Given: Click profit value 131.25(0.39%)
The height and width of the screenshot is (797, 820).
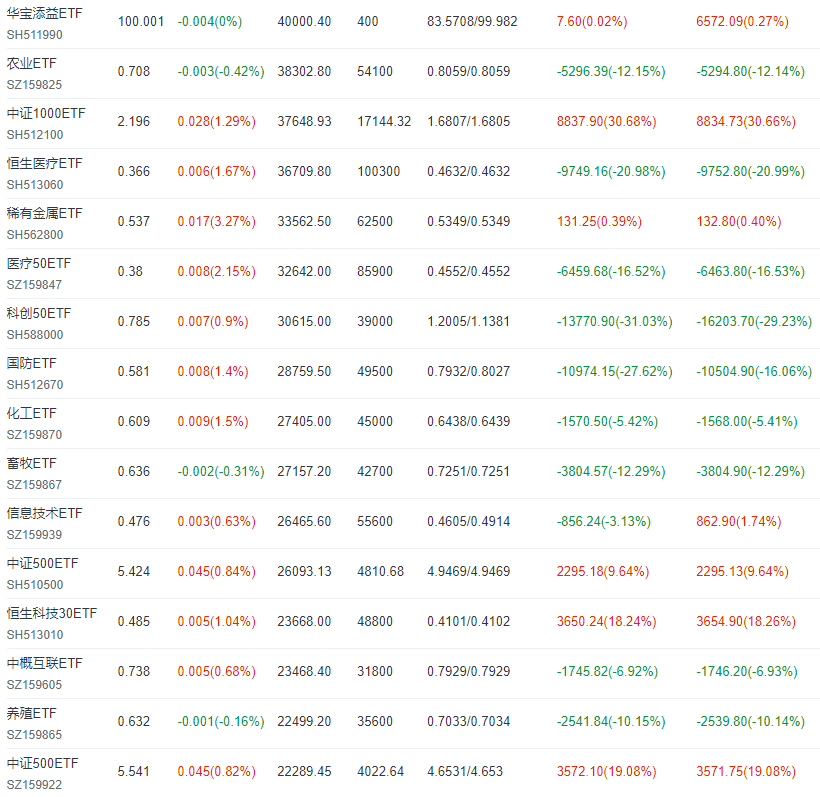Looking at the screenshot, I should click(x=599, y=221).
